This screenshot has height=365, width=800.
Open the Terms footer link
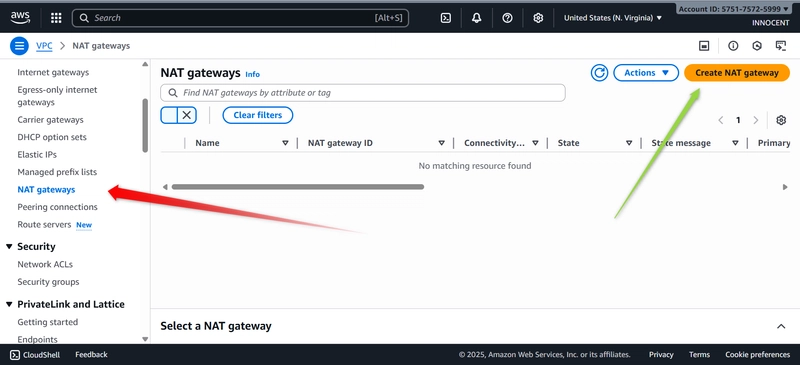point(699,354)
